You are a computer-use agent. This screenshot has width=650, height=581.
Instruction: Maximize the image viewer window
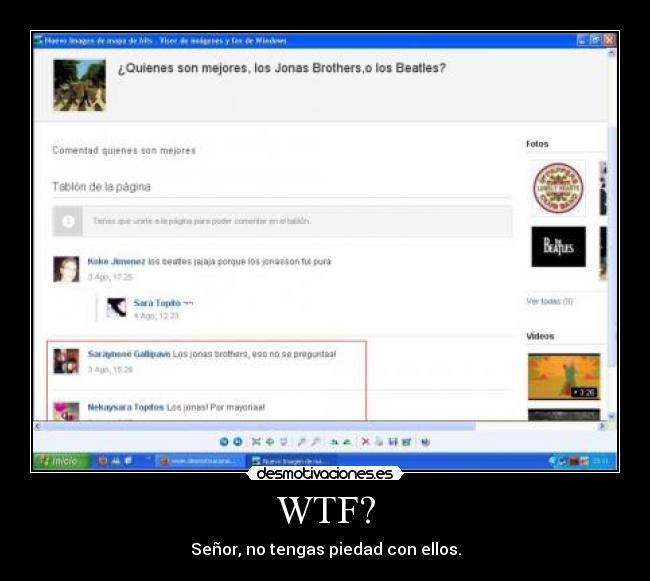click(596, 40)
